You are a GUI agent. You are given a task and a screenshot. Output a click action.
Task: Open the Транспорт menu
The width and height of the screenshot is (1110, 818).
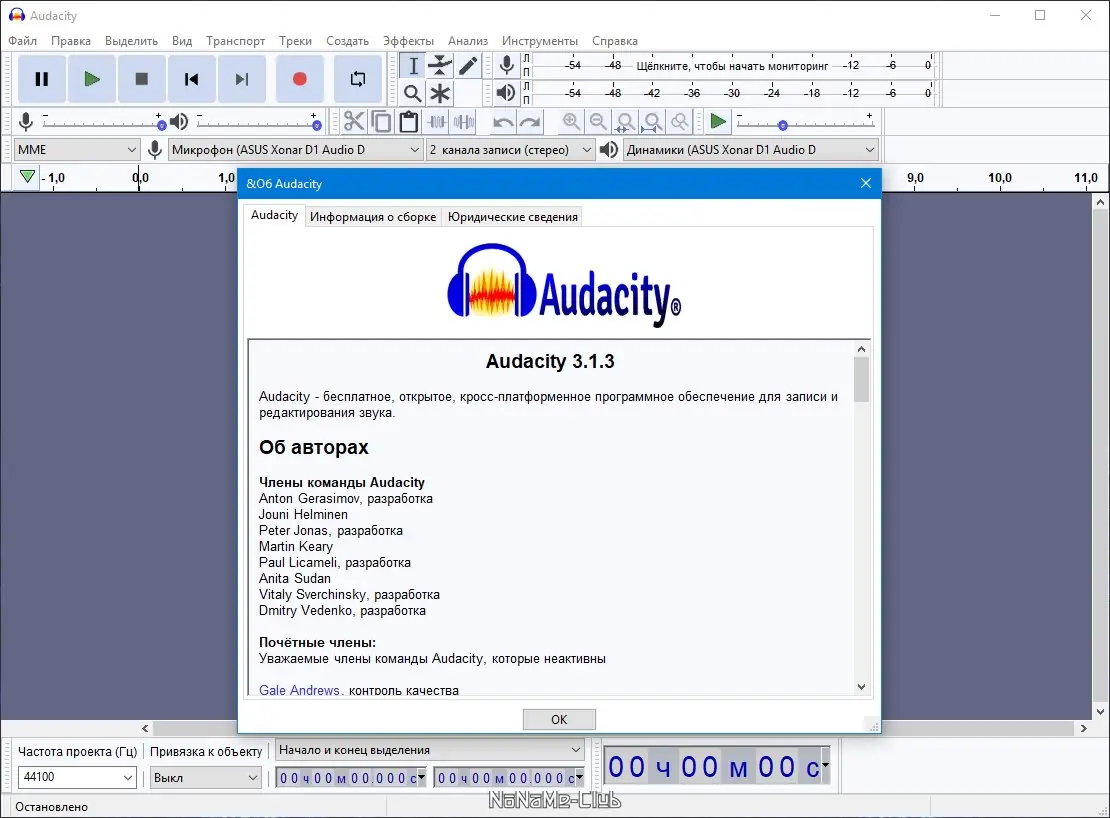[x=235, y=41]
